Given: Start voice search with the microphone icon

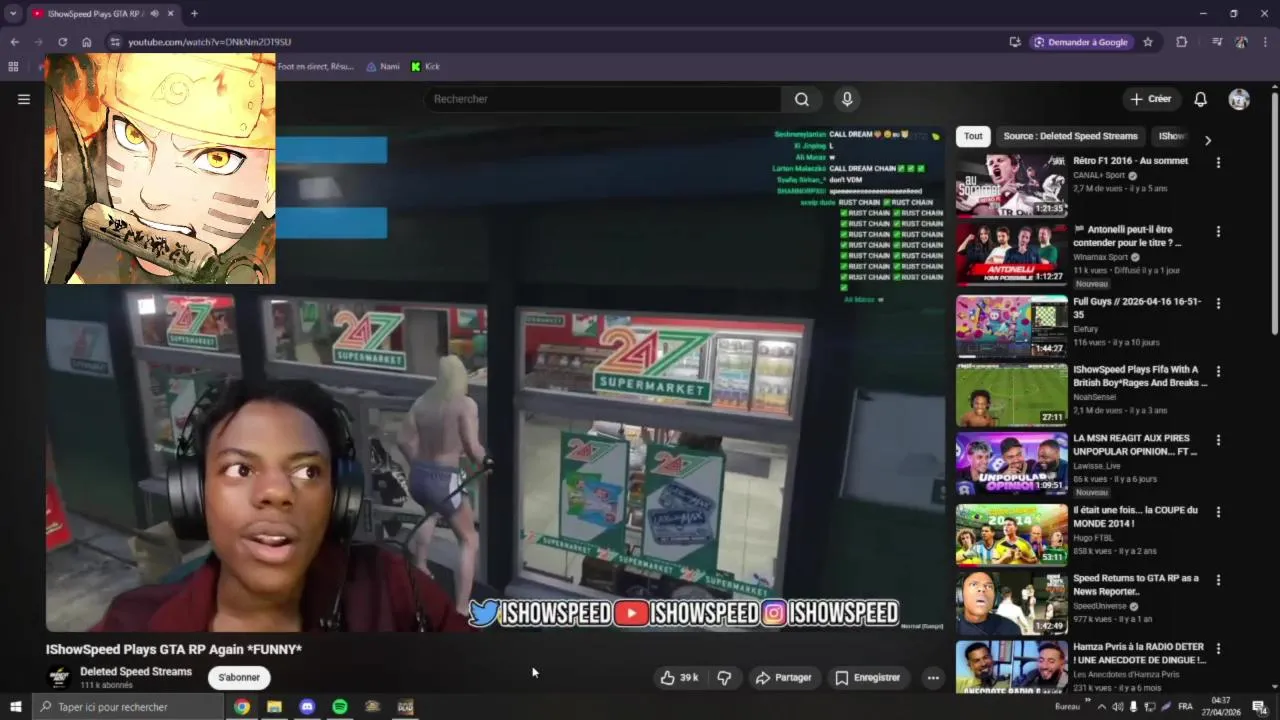Looking at the screenshot, I should [x=847, y=99].
